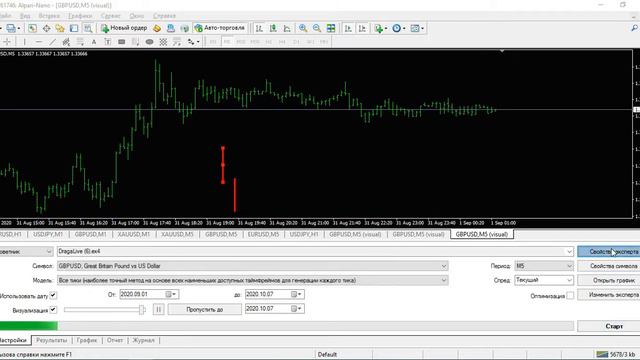
Task: Select the text label 'T' tool
Action: [108, 42]
